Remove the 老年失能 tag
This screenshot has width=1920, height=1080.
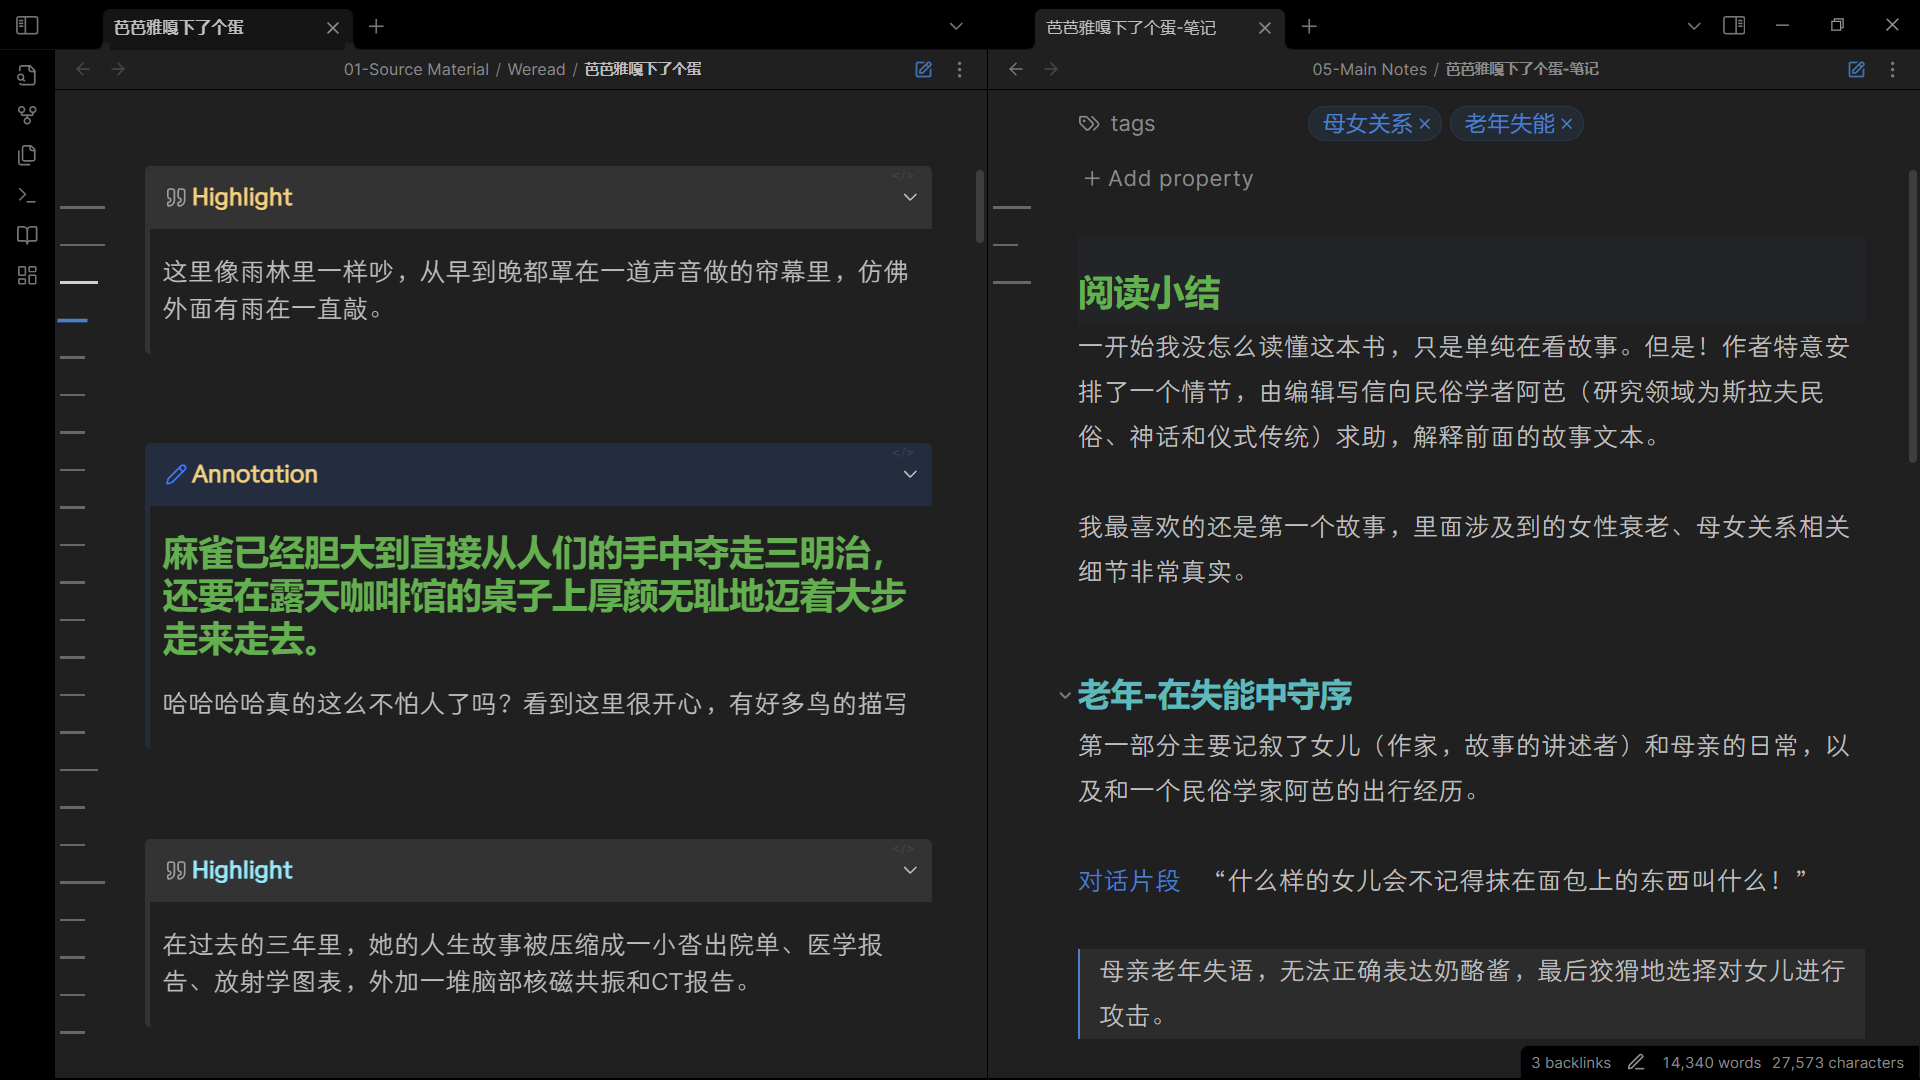point(1567,124)
